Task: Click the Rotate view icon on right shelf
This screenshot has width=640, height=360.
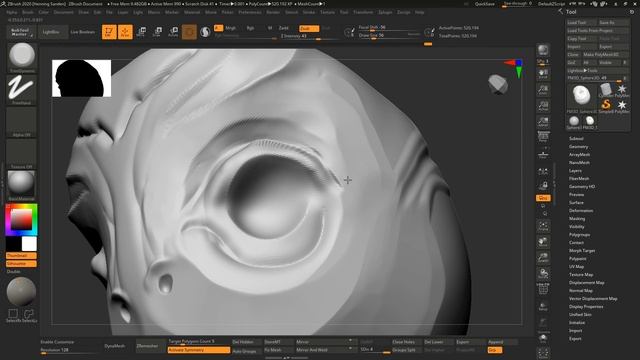Action: pos(543,273)
